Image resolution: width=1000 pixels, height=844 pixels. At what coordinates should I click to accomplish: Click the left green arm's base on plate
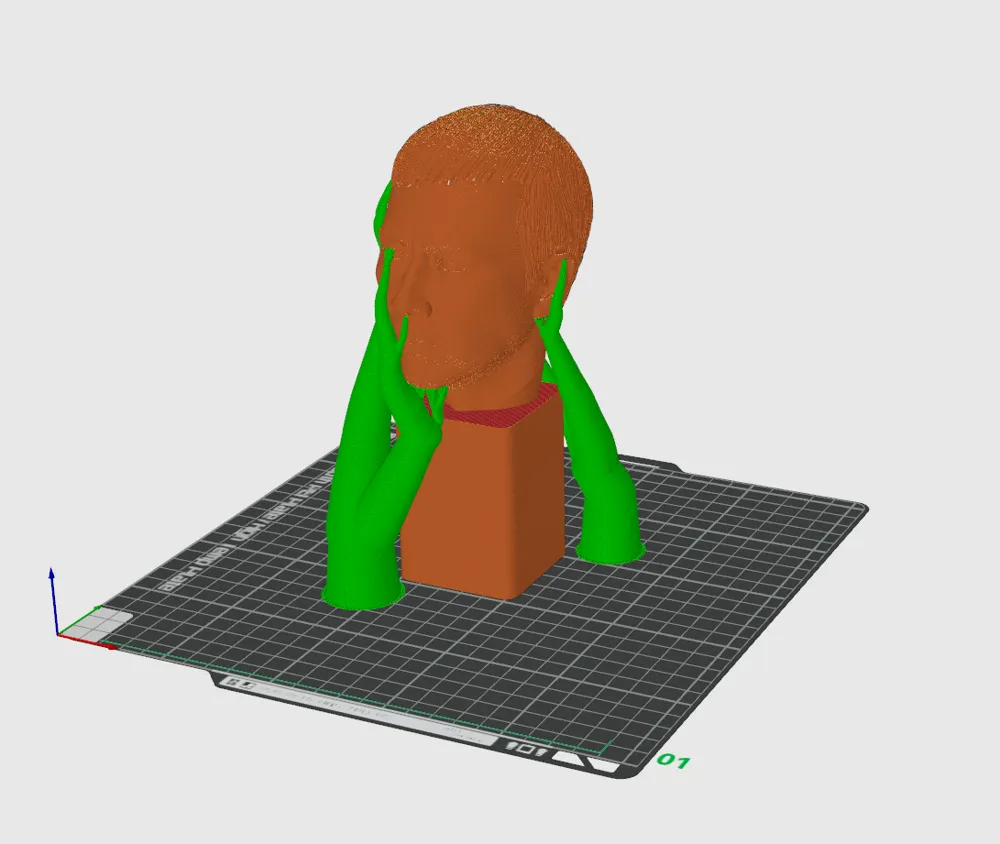click(x=360, y=595)
